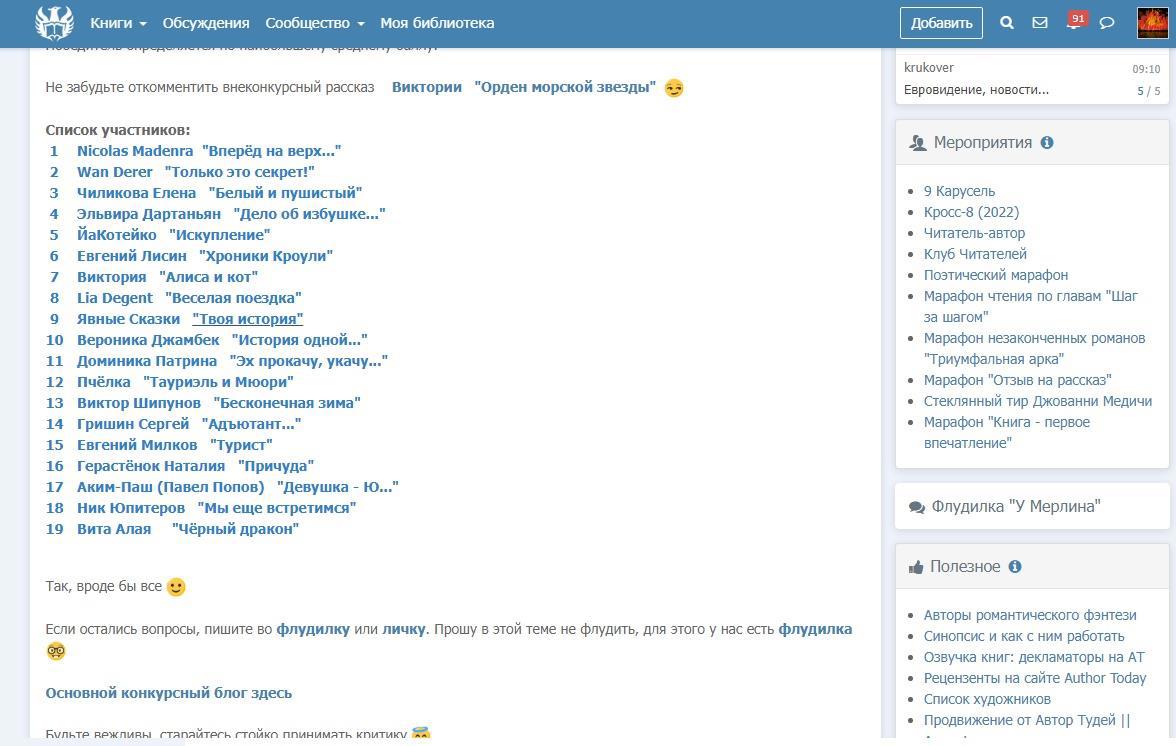
Task: Open the Обсуждения menu item
Action: 206,23
